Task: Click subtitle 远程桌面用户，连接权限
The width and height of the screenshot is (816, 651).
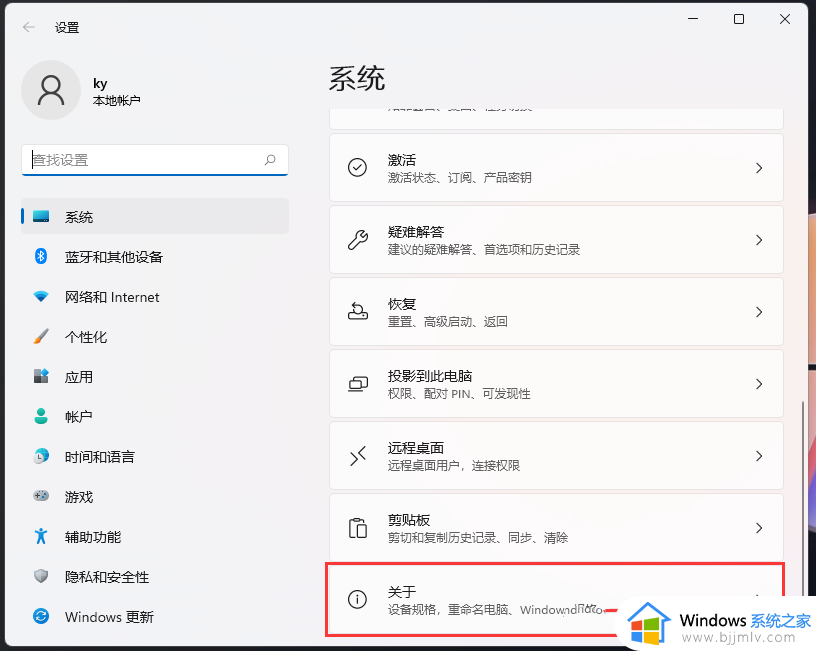Action: point(454,466)
